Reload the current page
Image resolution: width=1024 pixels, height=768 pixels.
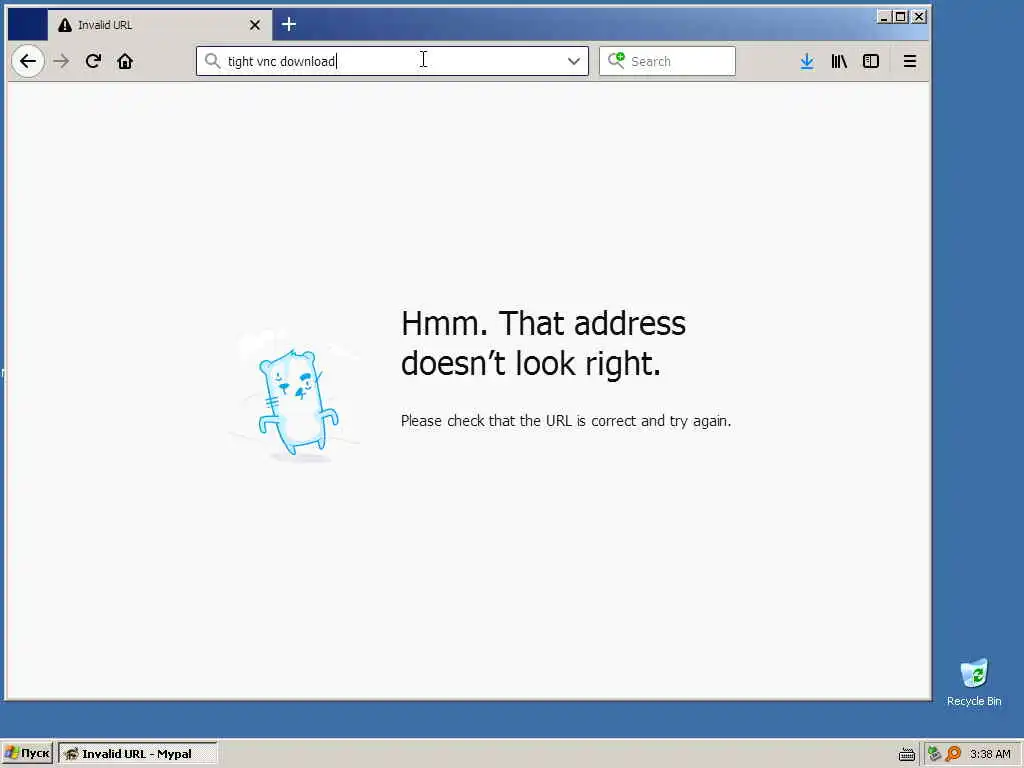pyautogui.click(x=93, y=61)
